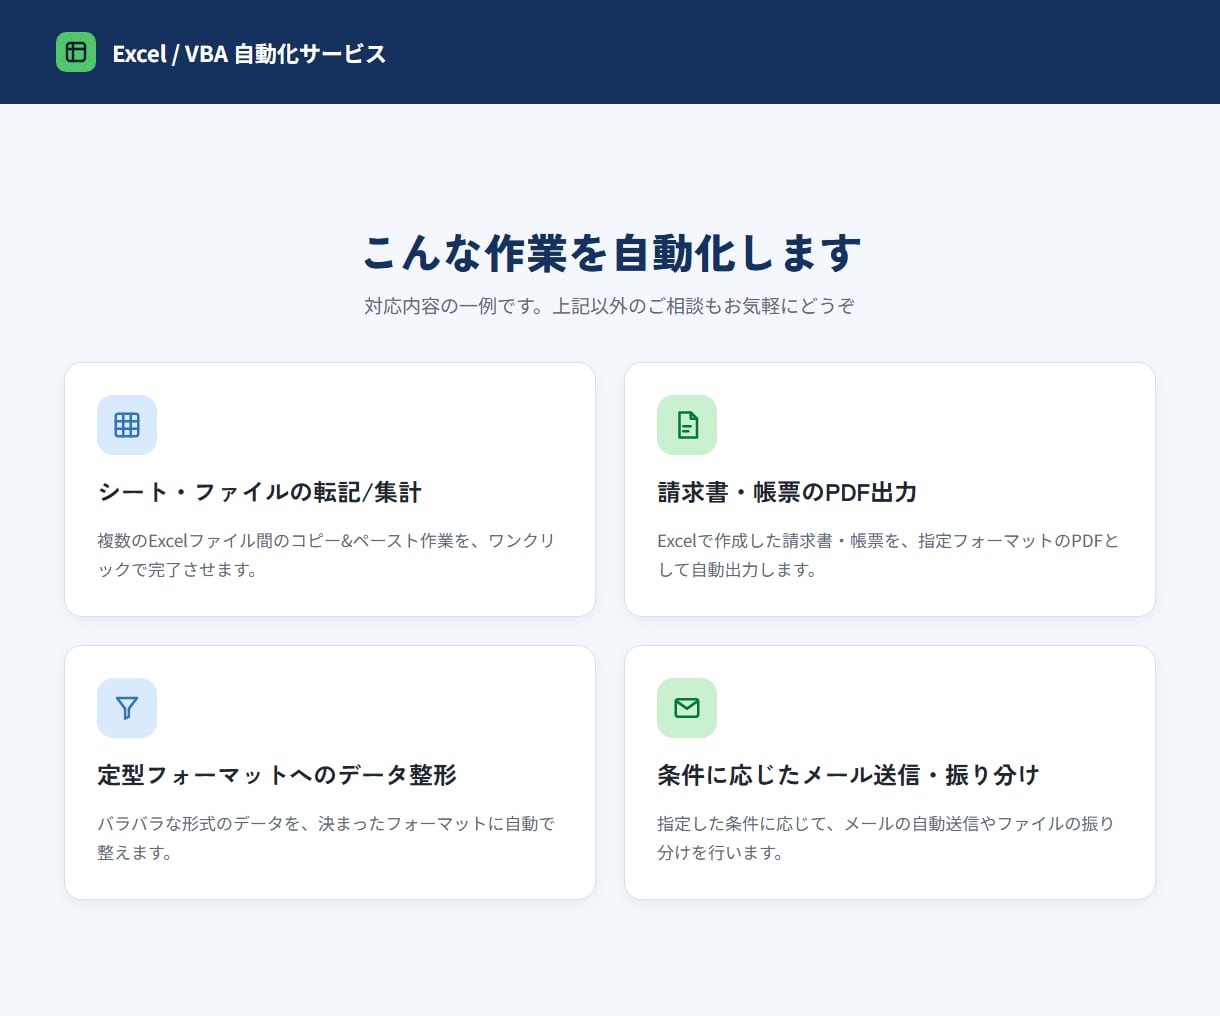The image size is (1220, 1016).
Task: Click the subtitle 対応内容の一例です text
Action: pyautogui.click(x=610, y=306)
